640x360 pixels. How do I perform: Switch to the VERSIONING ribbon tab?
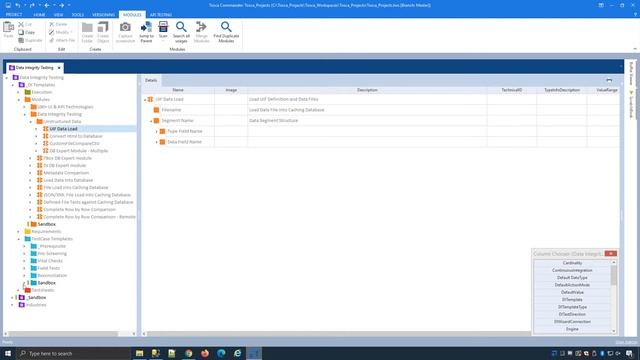[x=103, y=15]
